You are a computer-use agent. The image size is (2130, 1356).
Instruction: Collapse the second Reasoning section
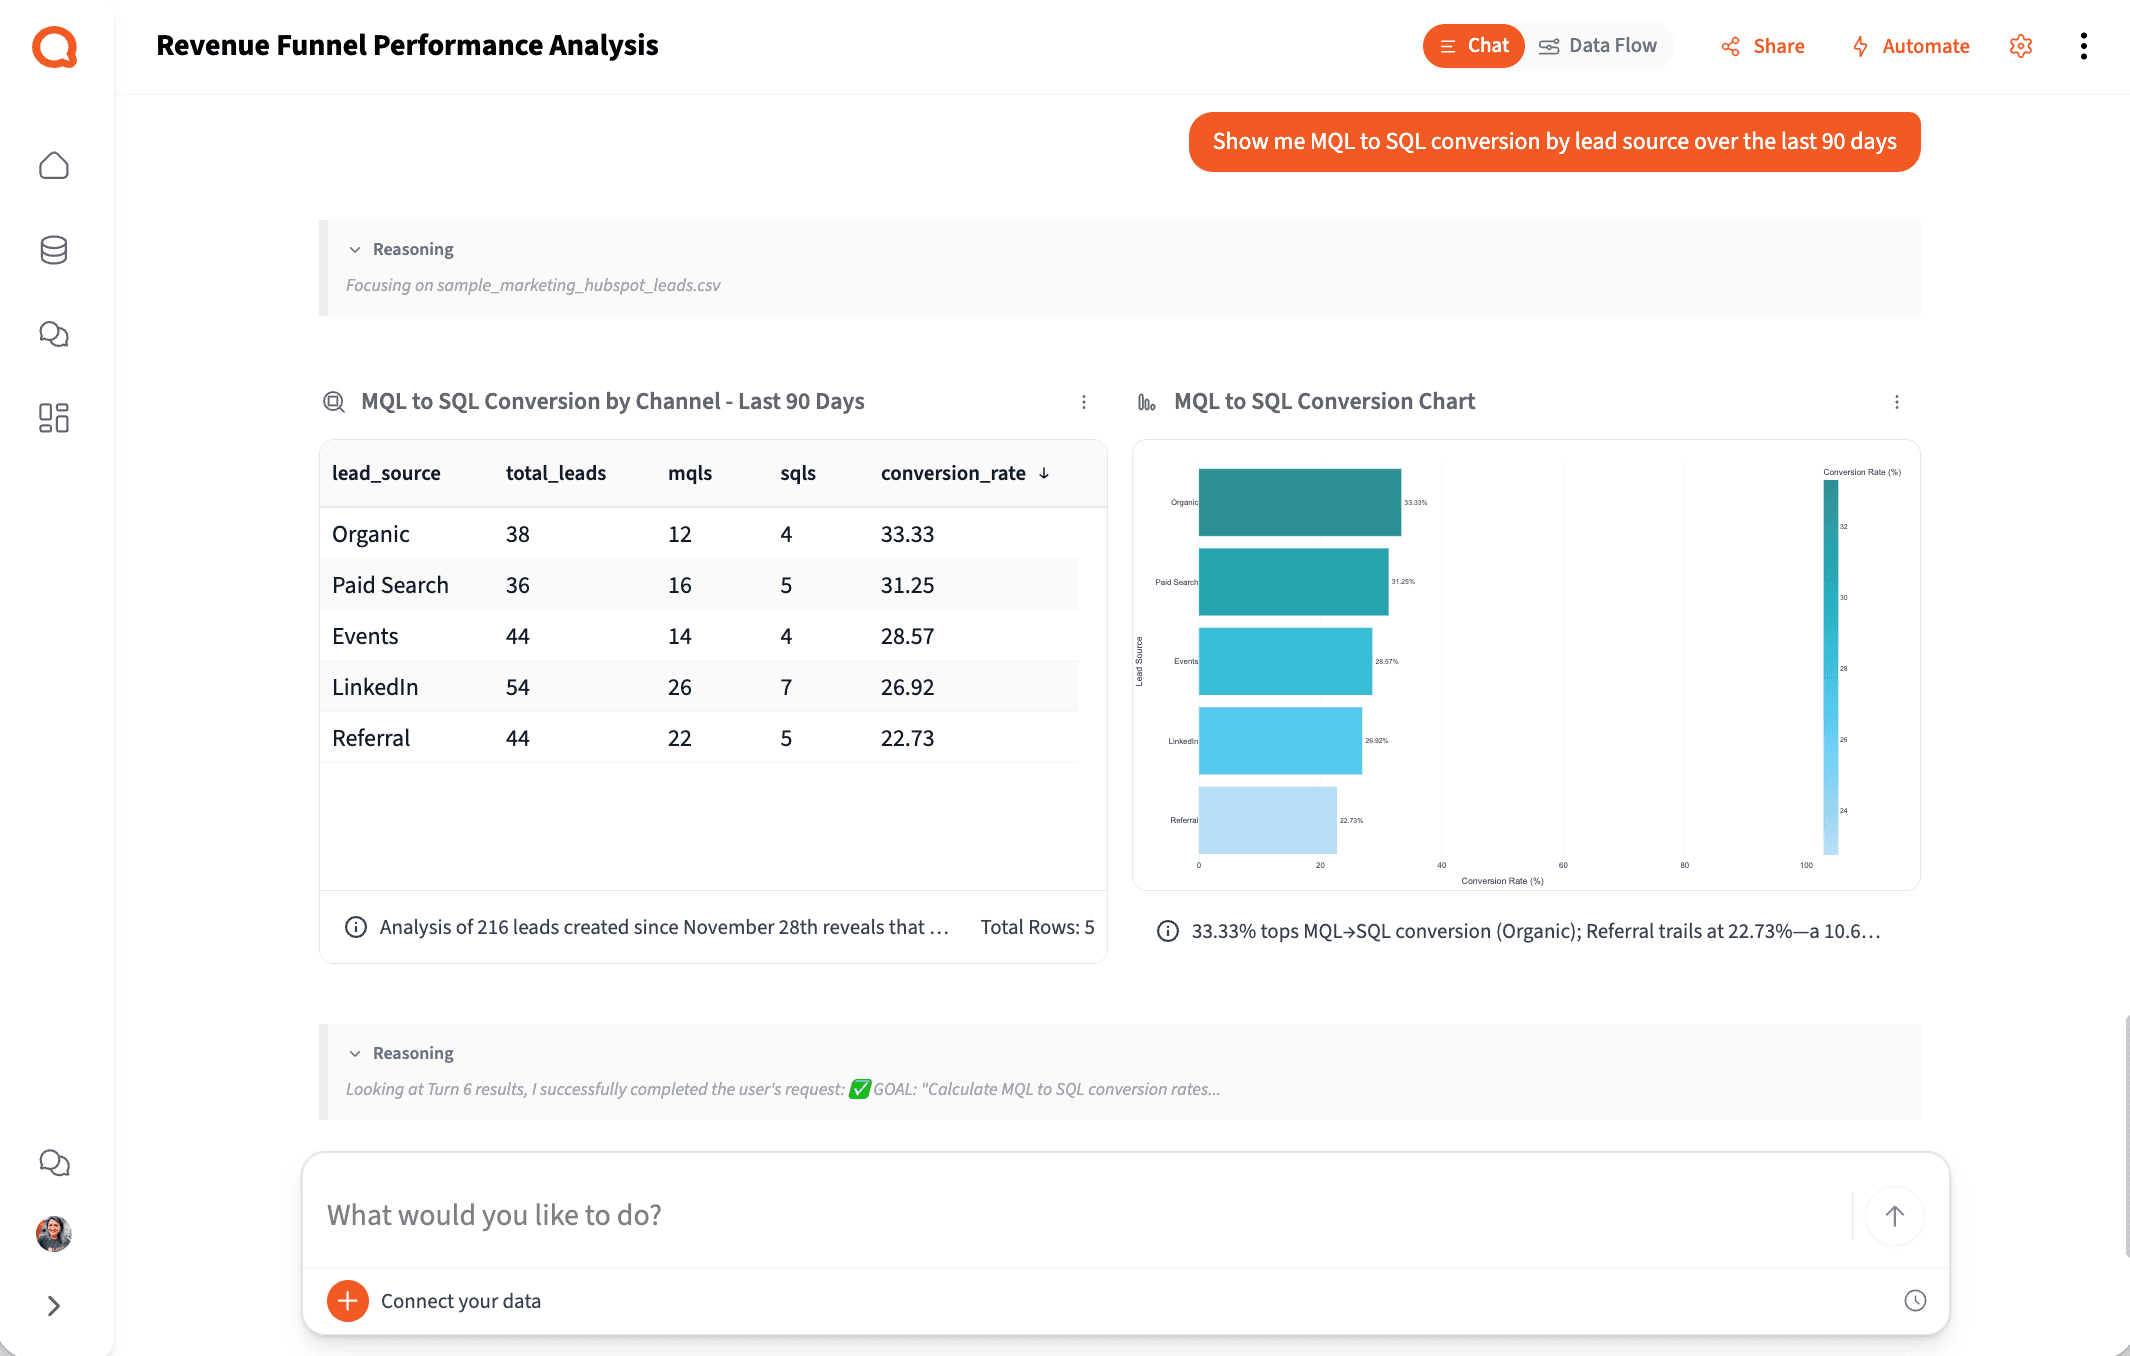point(356,1053)
